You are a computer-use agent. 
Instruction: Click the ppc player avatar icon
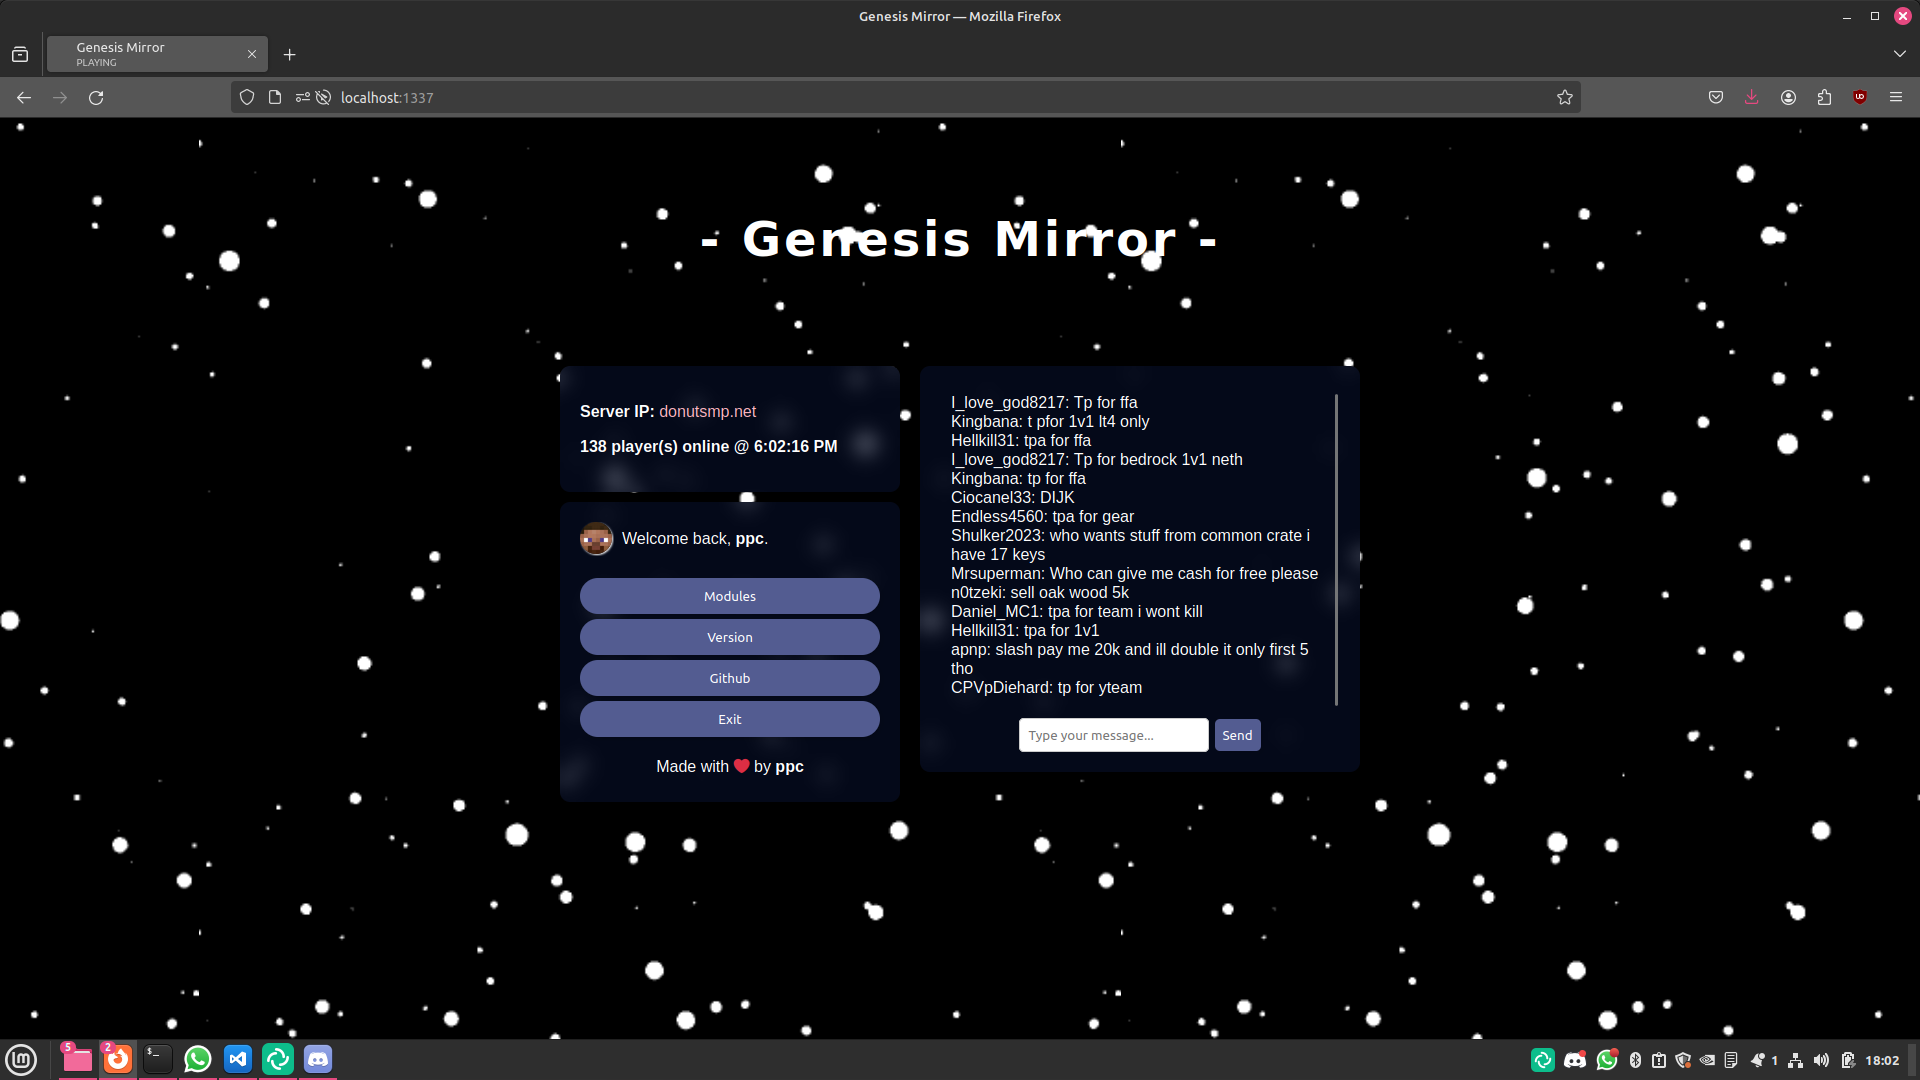(x=596, y=538)
